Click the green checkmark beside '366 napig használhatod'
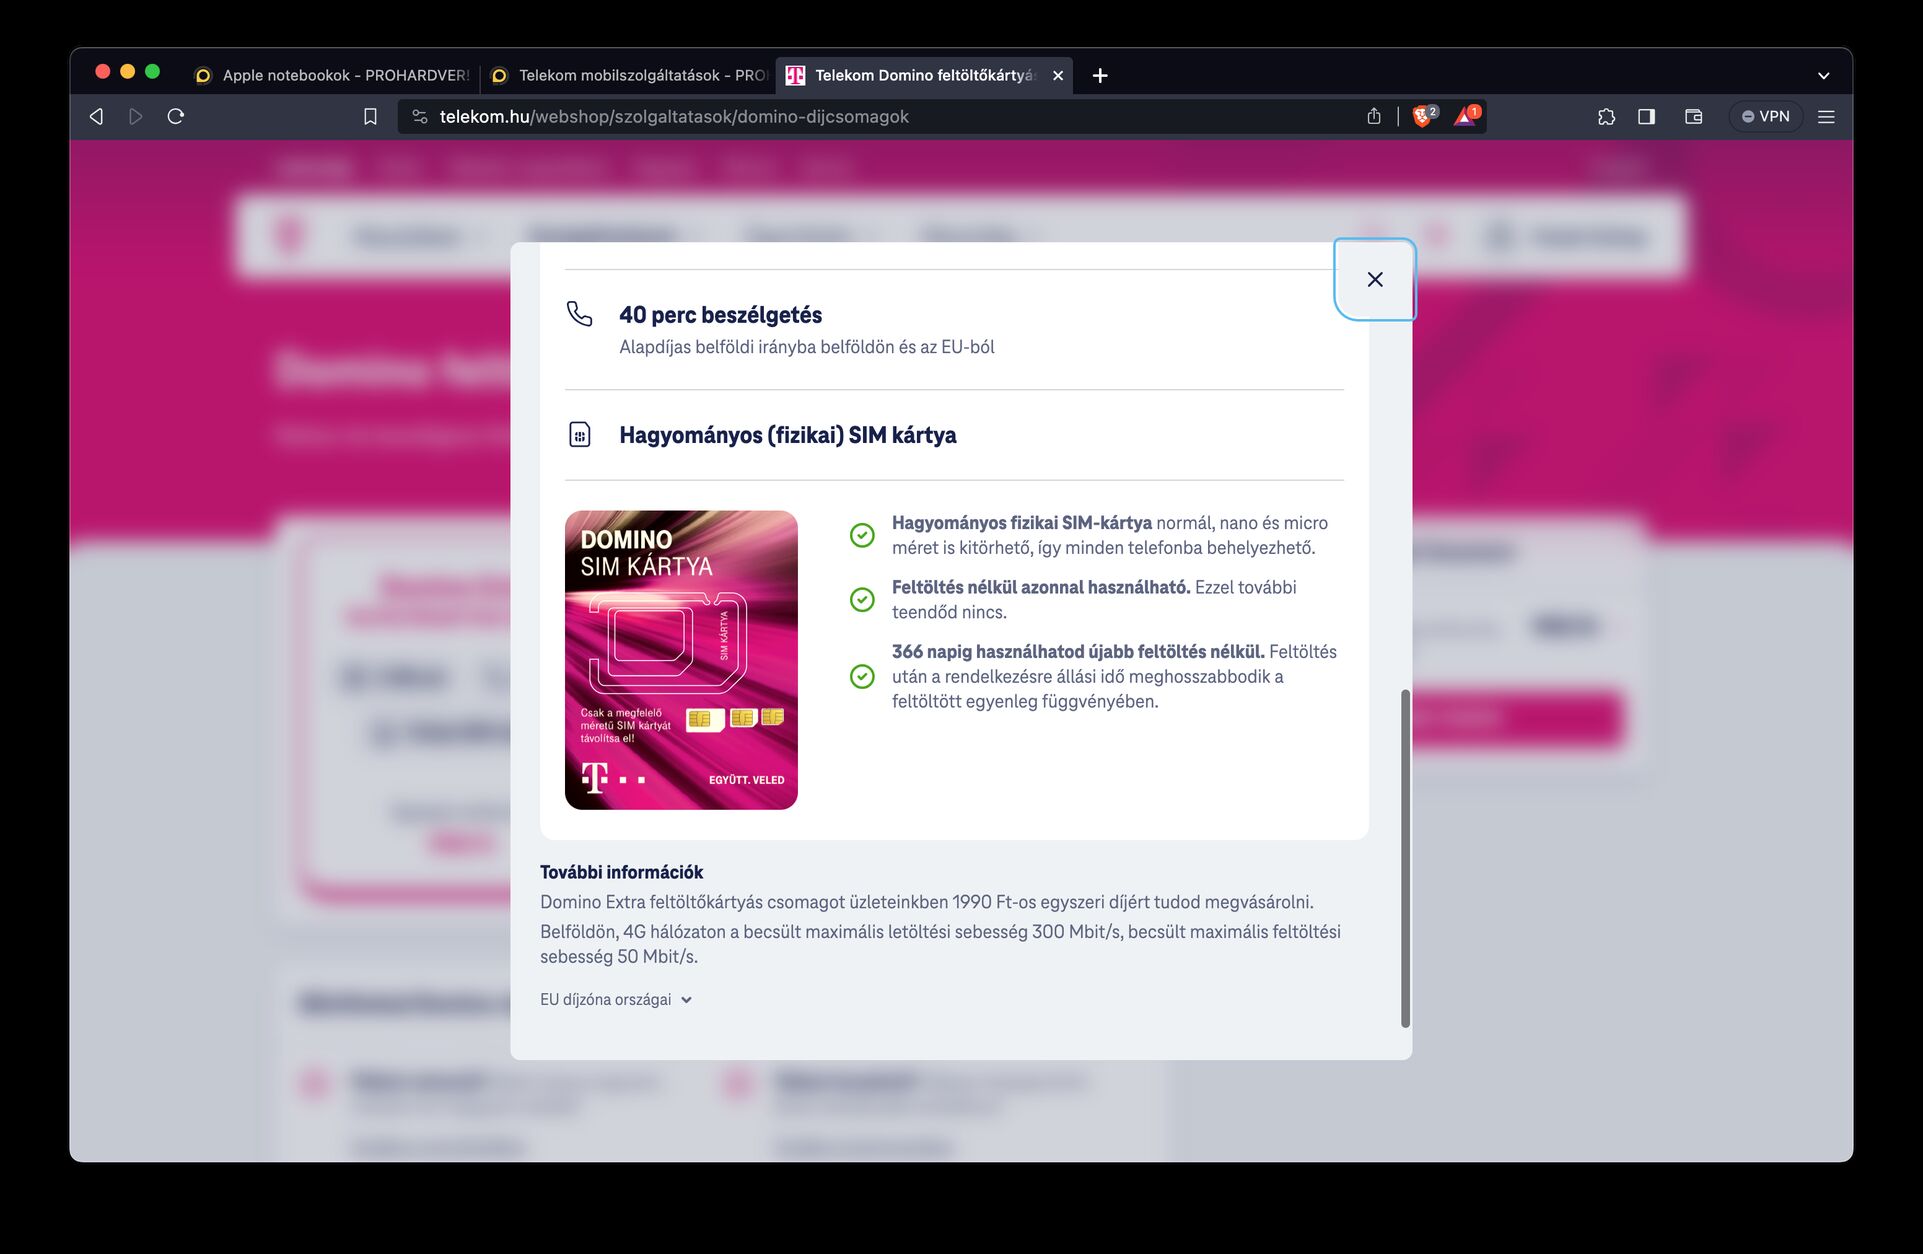Screen dimensions: 1923x1254 coord(862,676)
